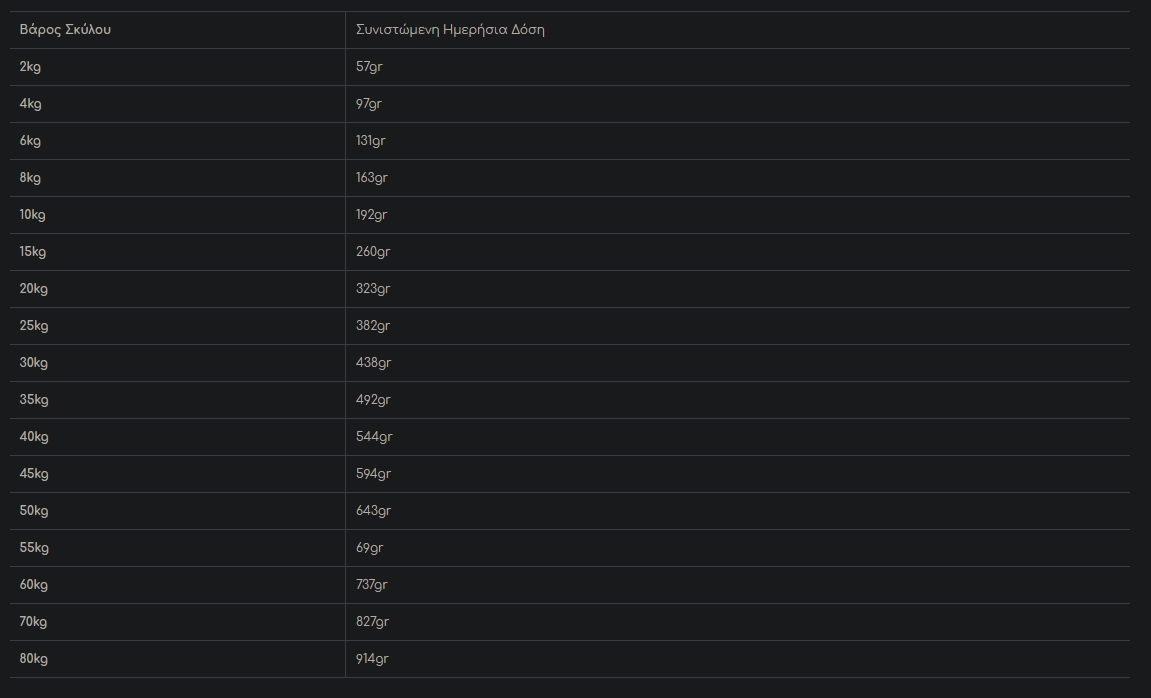Select the 45kg weight cell
The height and width of the screenshot is (698, 1151).
pyautogui.click(x=34, y=474)
